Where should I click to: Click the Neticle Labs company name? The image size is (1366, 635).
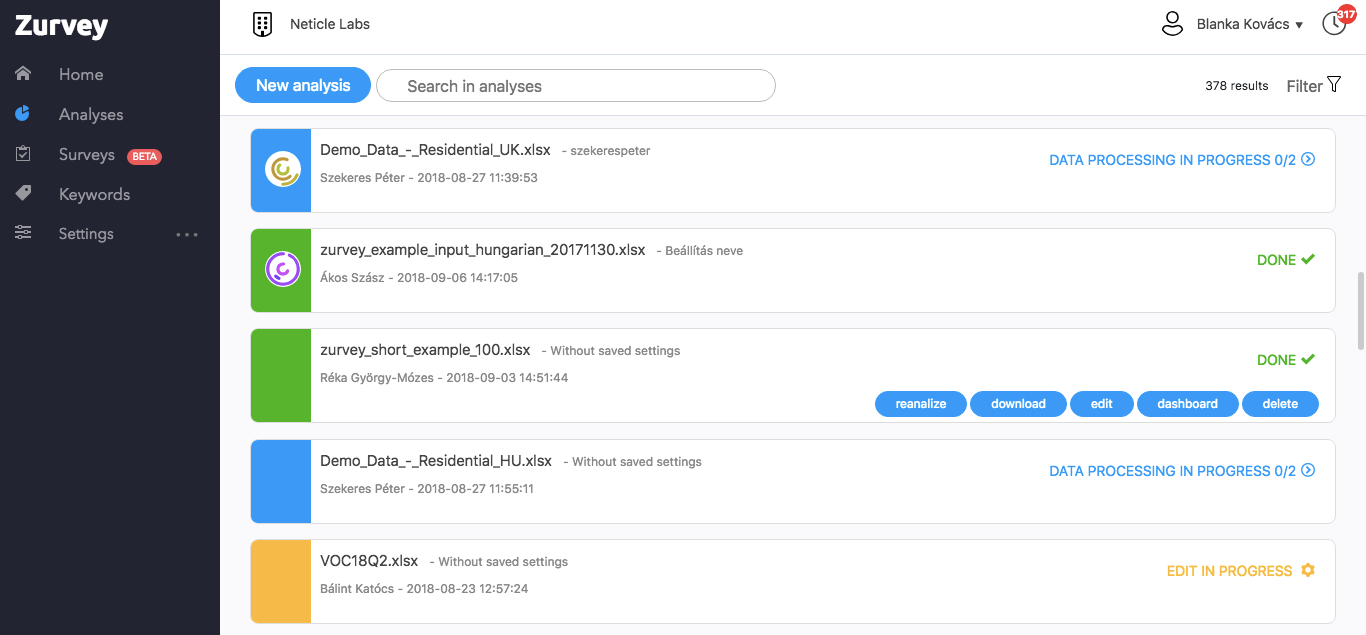[330, 24]
